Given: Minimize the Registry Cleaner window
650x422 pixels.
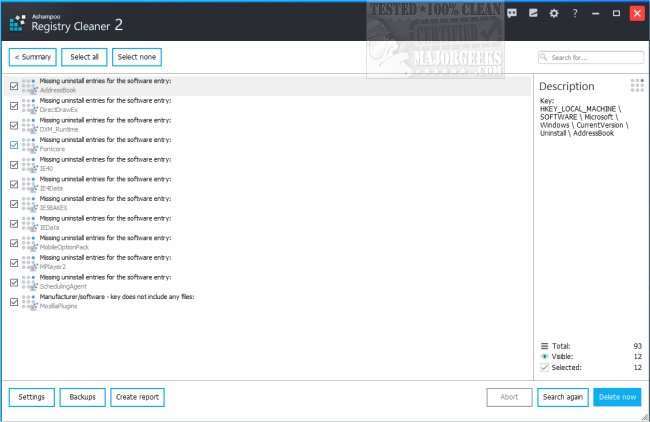Looking at the screenshot, I should [596, 13].
